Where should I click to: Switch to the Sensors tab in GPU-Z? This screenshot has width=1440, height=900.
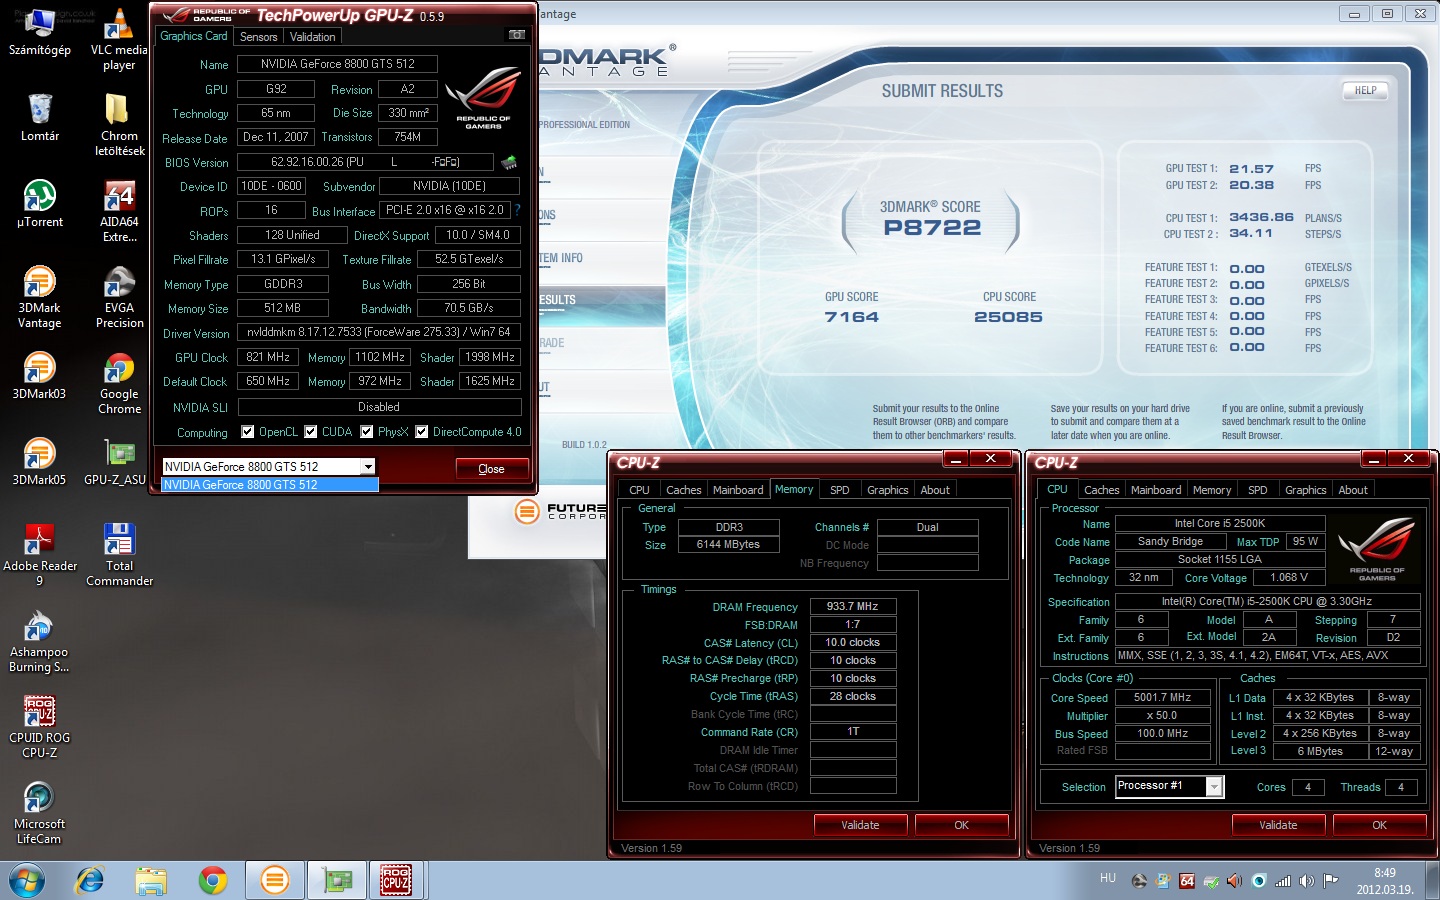[x=259, y=37]
